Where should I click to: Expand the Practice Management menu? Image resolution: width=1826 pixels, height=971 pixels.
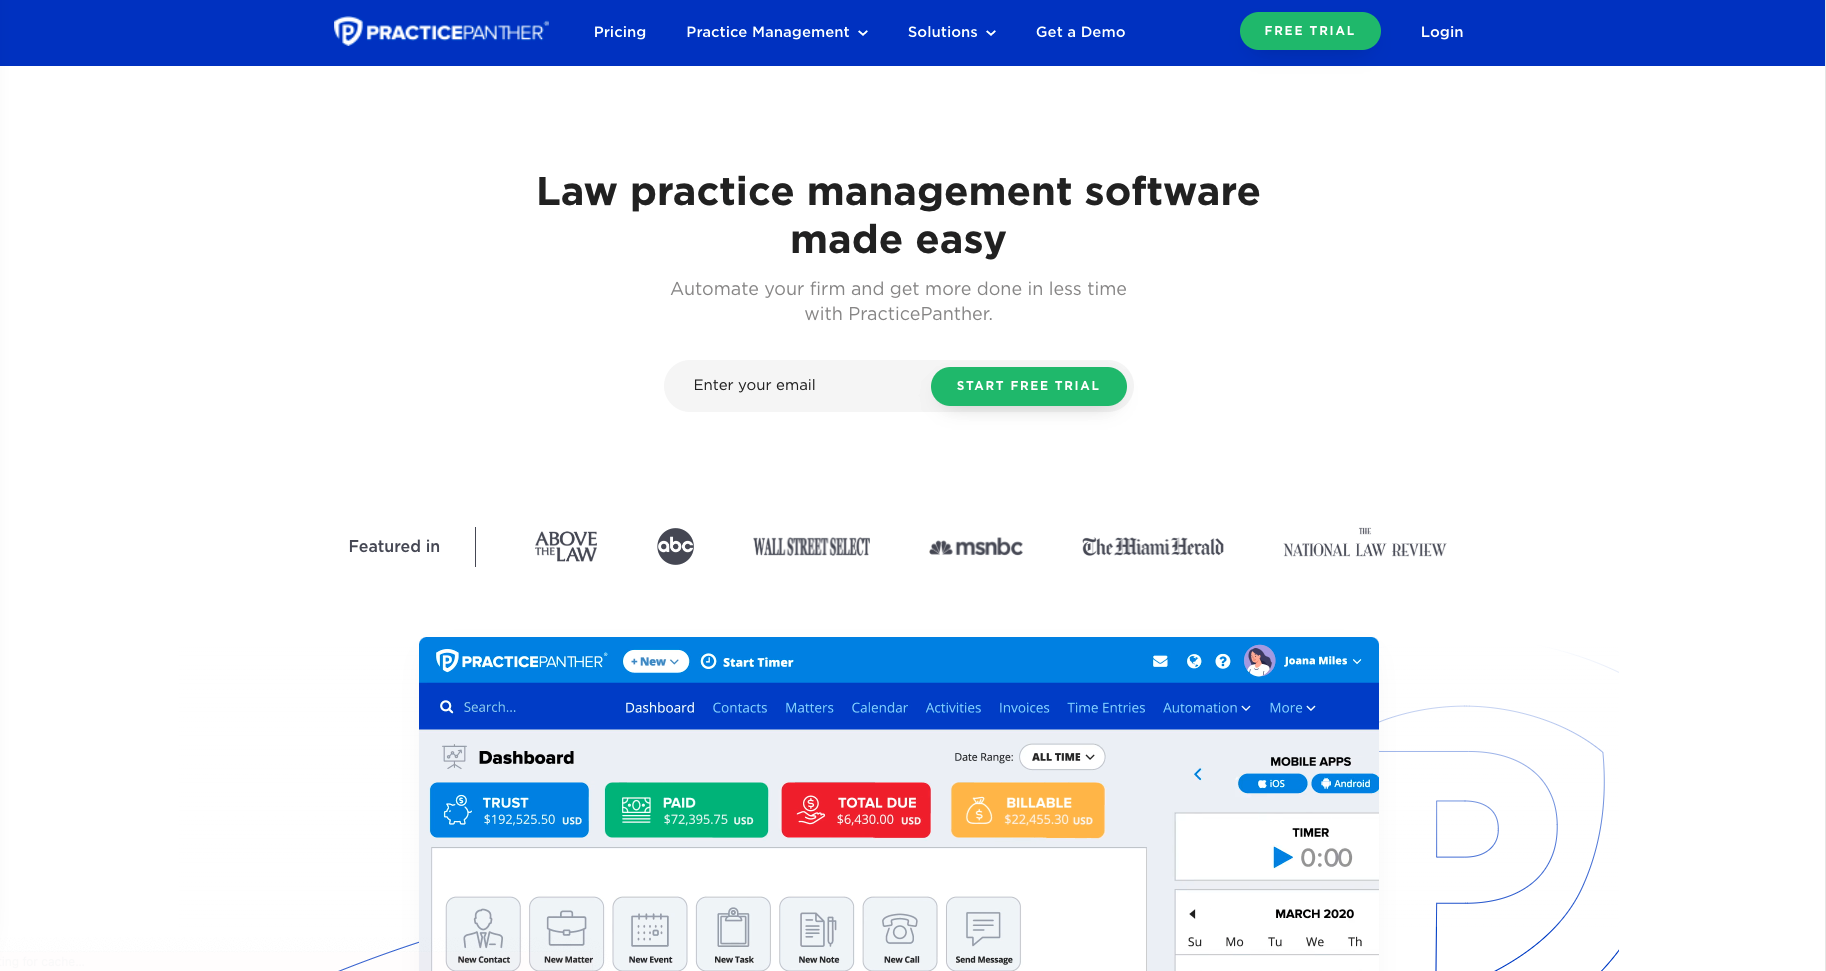777,32
